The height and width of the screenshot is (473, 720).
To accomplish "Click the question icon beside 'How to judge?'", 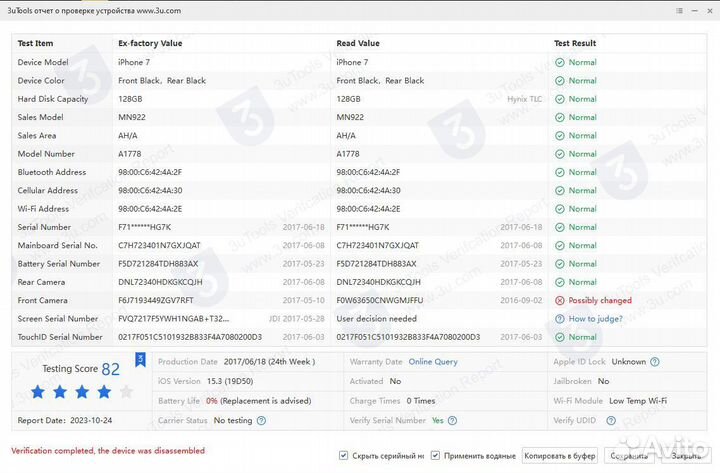I will (x=560, y=319).
